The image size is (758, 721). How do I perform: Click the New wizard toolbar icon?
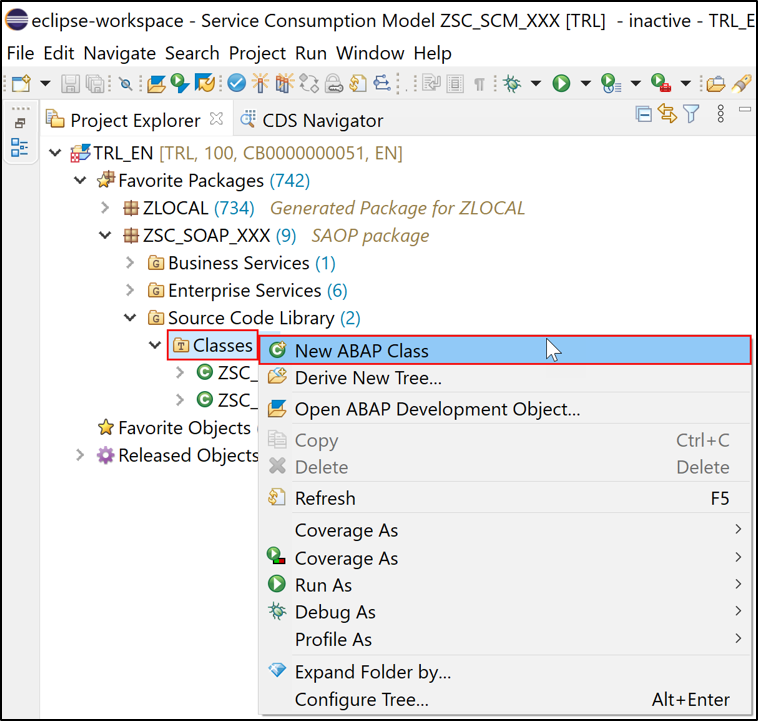tap(21, 84)
